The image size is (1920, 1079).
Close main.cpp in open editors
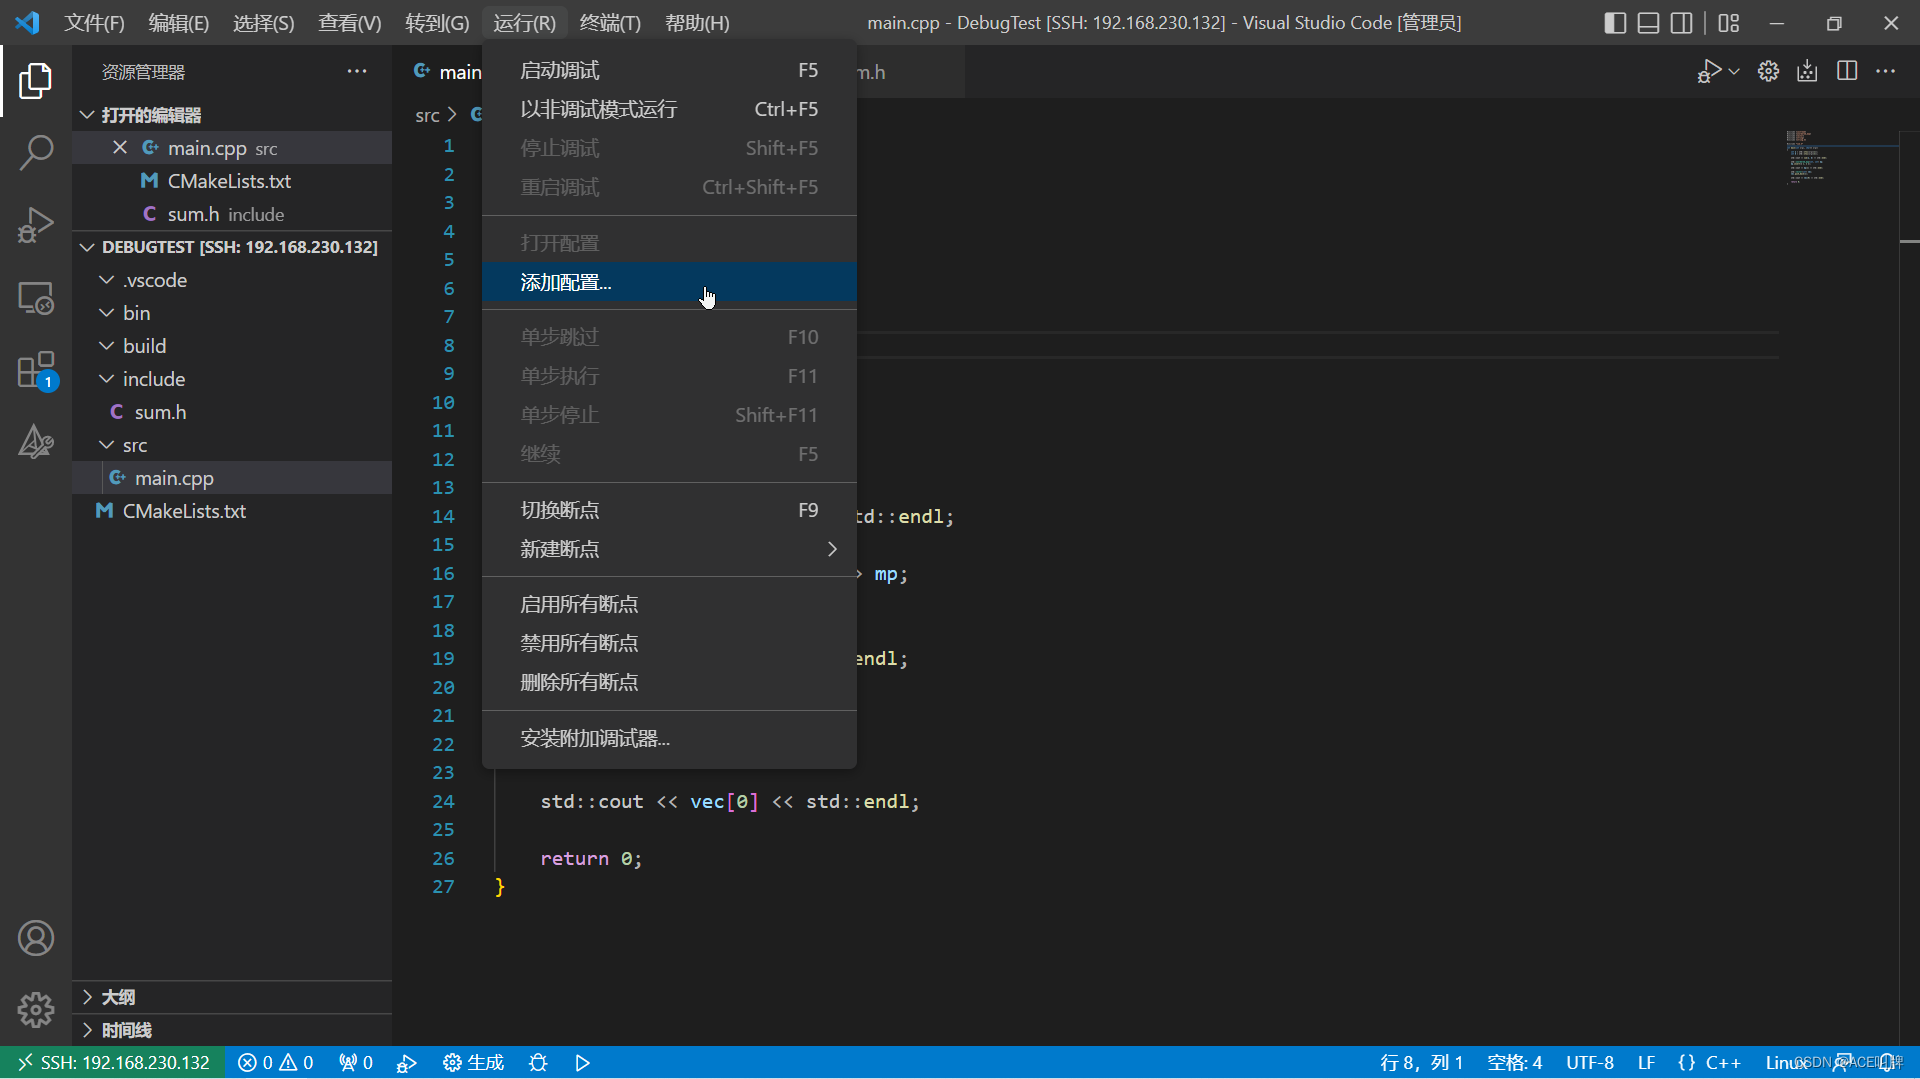120,147
